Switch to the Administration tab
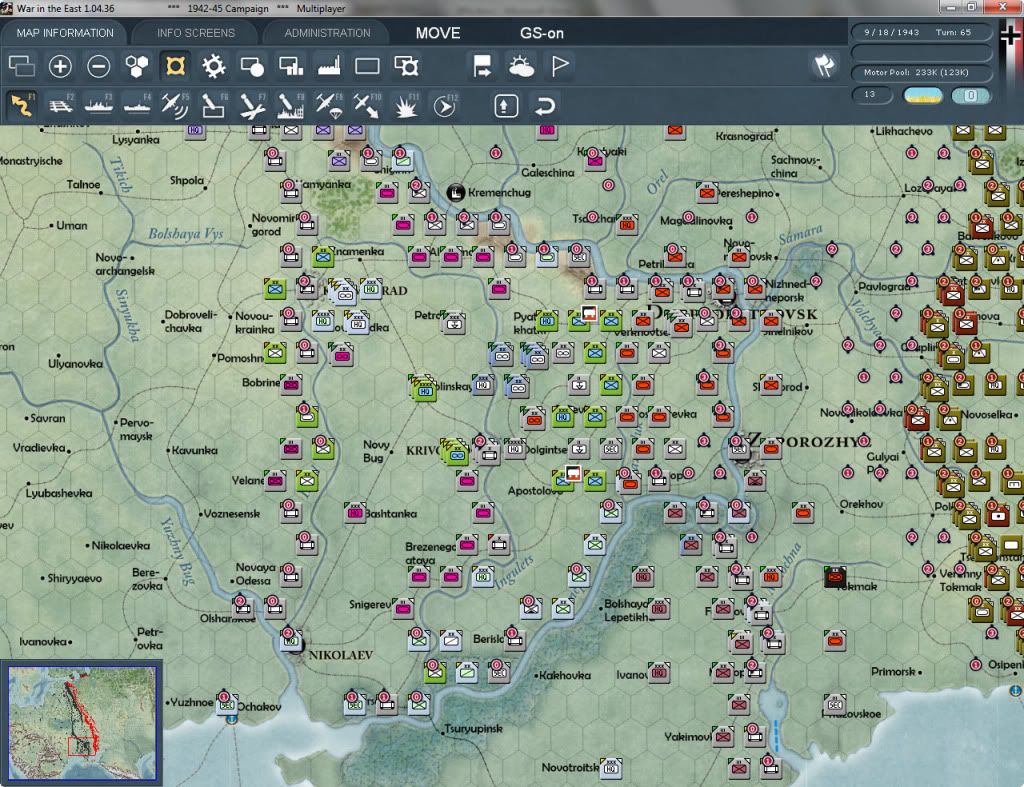This screenshot has height=787, width=1024. 327,33
